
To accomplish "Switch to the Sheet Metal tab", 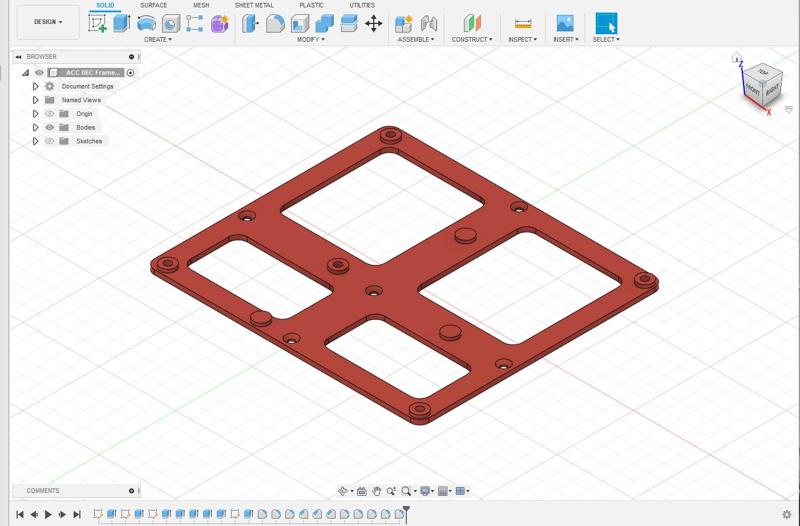I will click(254, 5).
